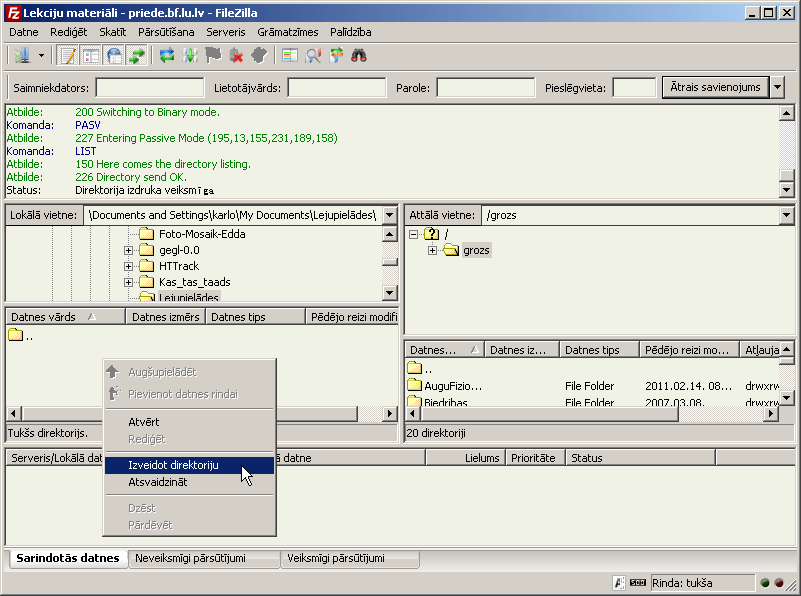This screenshot has width=801, height=596.
Task: Open the Pārsūtīšana menu
Action: click(x=166, y=32)
